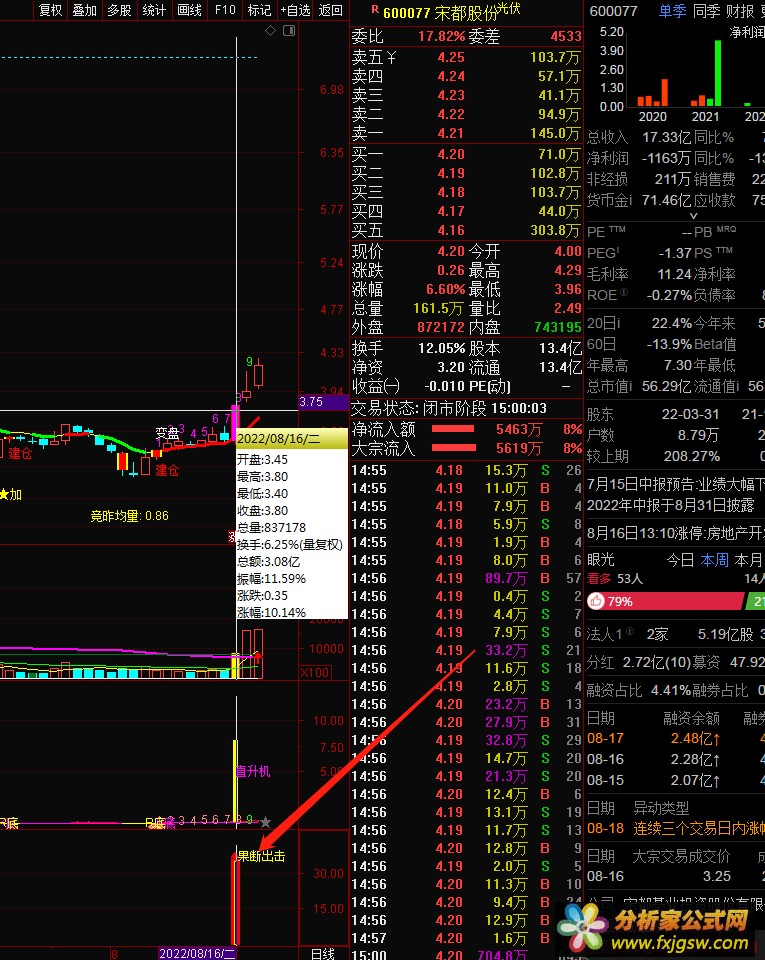Expand the financial summary down chevron

pos(693,216)
